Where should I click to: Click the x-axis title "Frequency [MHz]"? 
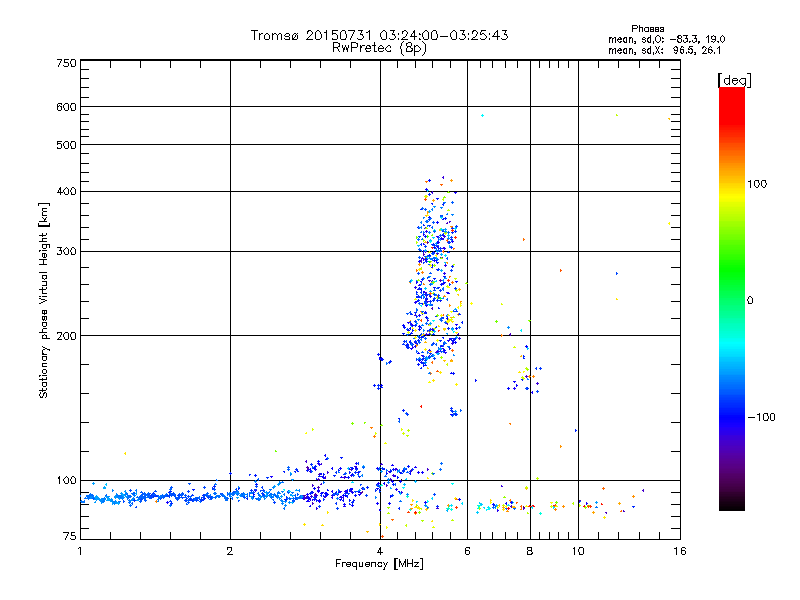click(x=379, y=564)
